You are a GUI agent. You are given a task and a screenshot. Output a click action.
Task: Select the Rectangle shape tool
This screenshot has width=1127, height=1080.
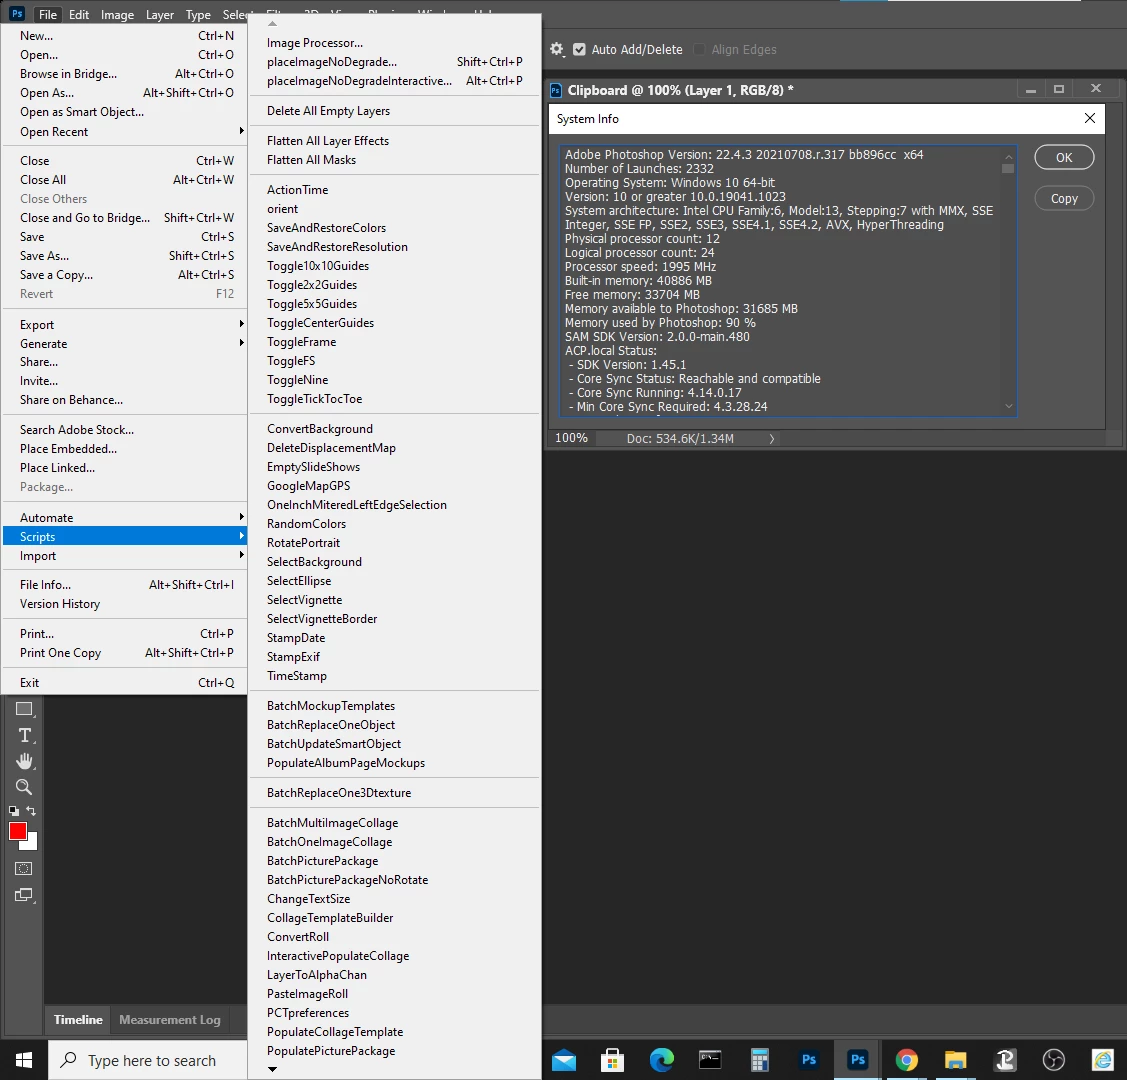pos(24,709)
